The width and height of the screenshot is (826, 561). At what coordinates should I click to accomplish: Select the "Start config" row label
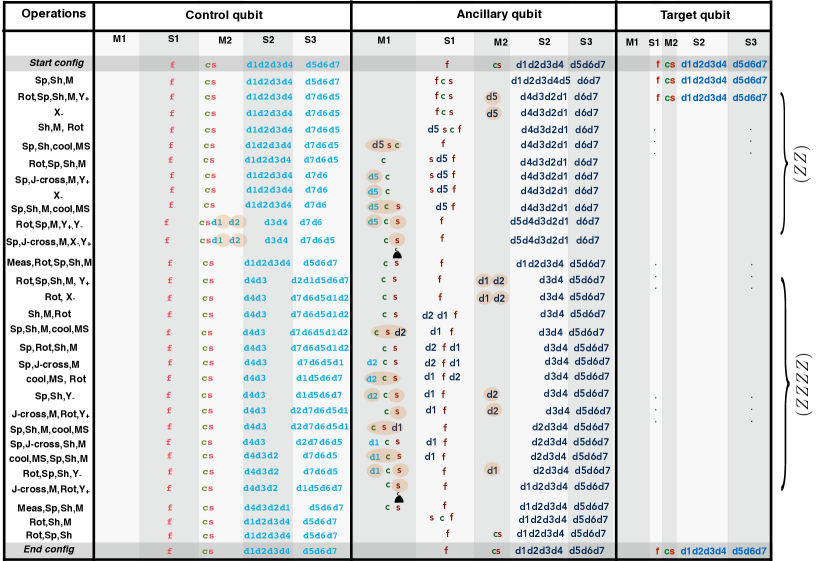click(56, 63)
